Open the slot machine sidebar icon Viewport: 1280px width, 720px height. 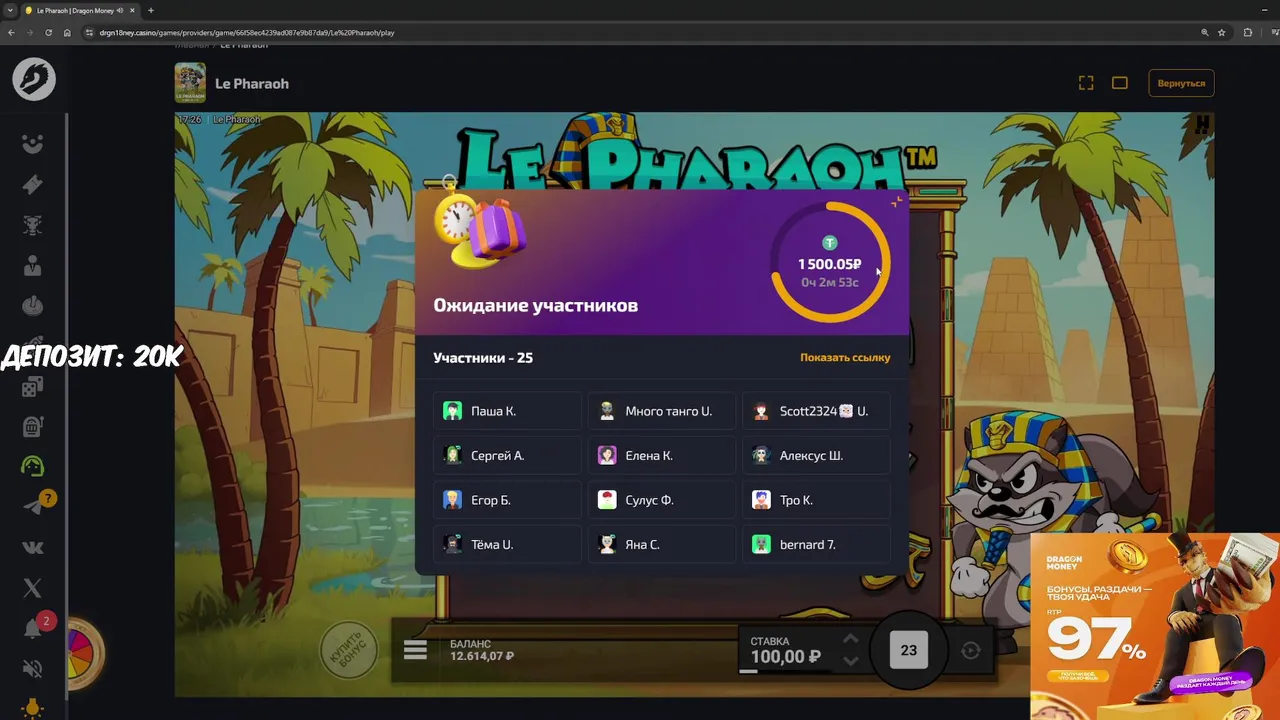coord(33,426)
